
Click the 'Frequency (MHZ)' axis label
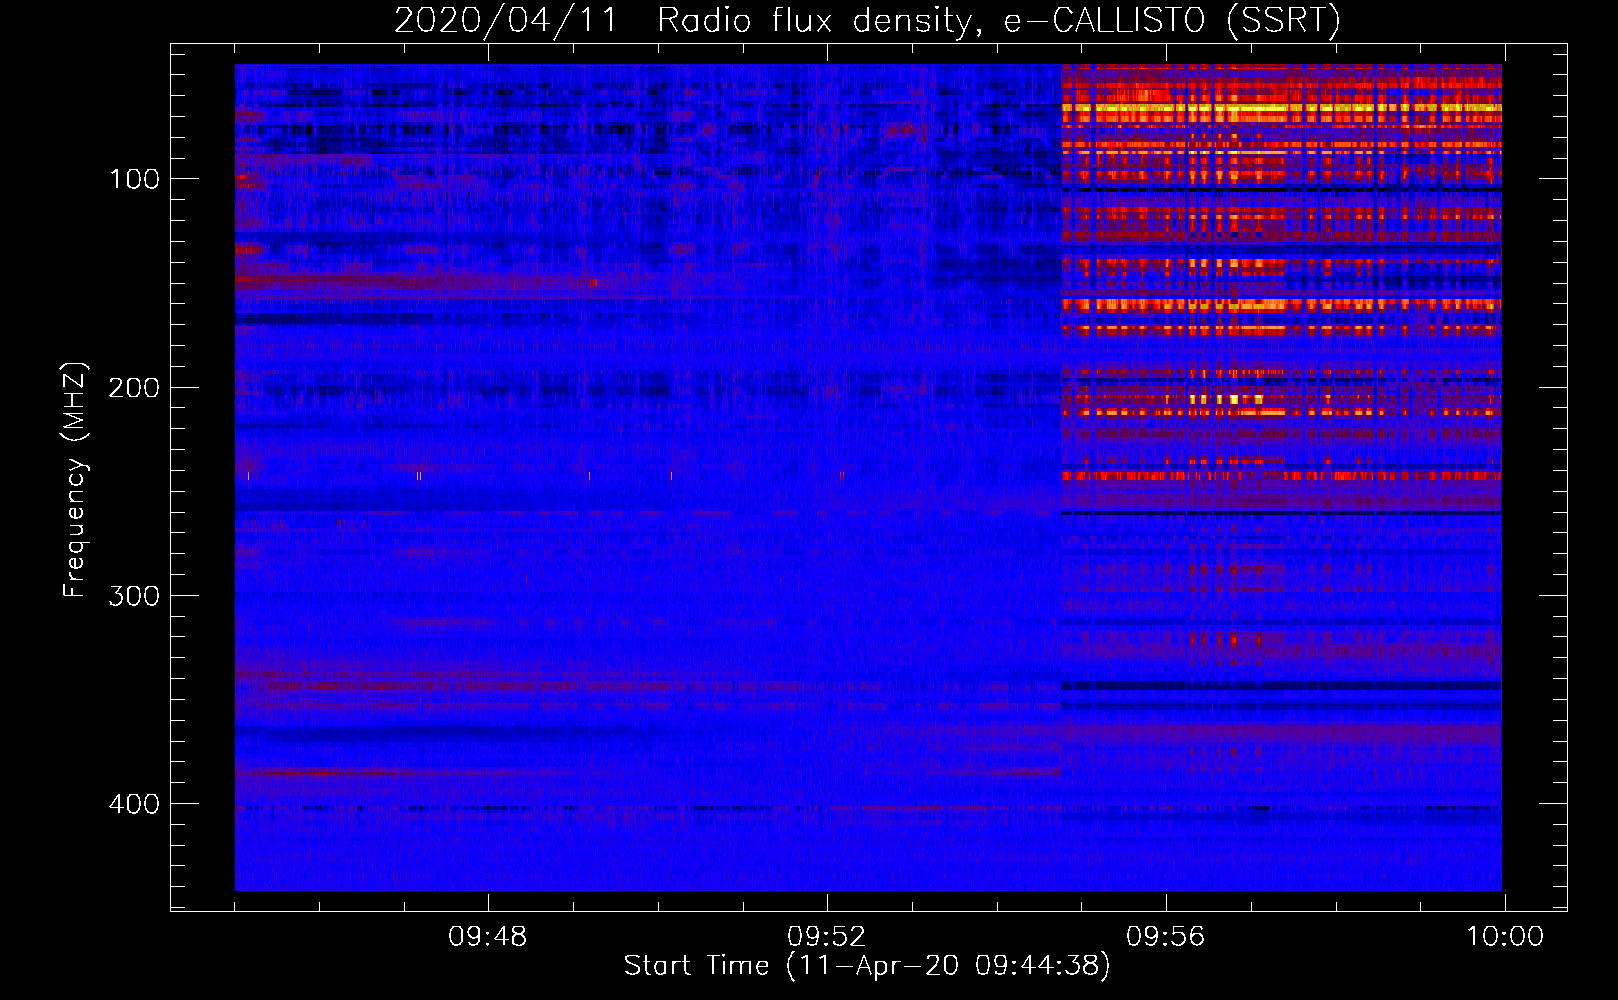75,479
